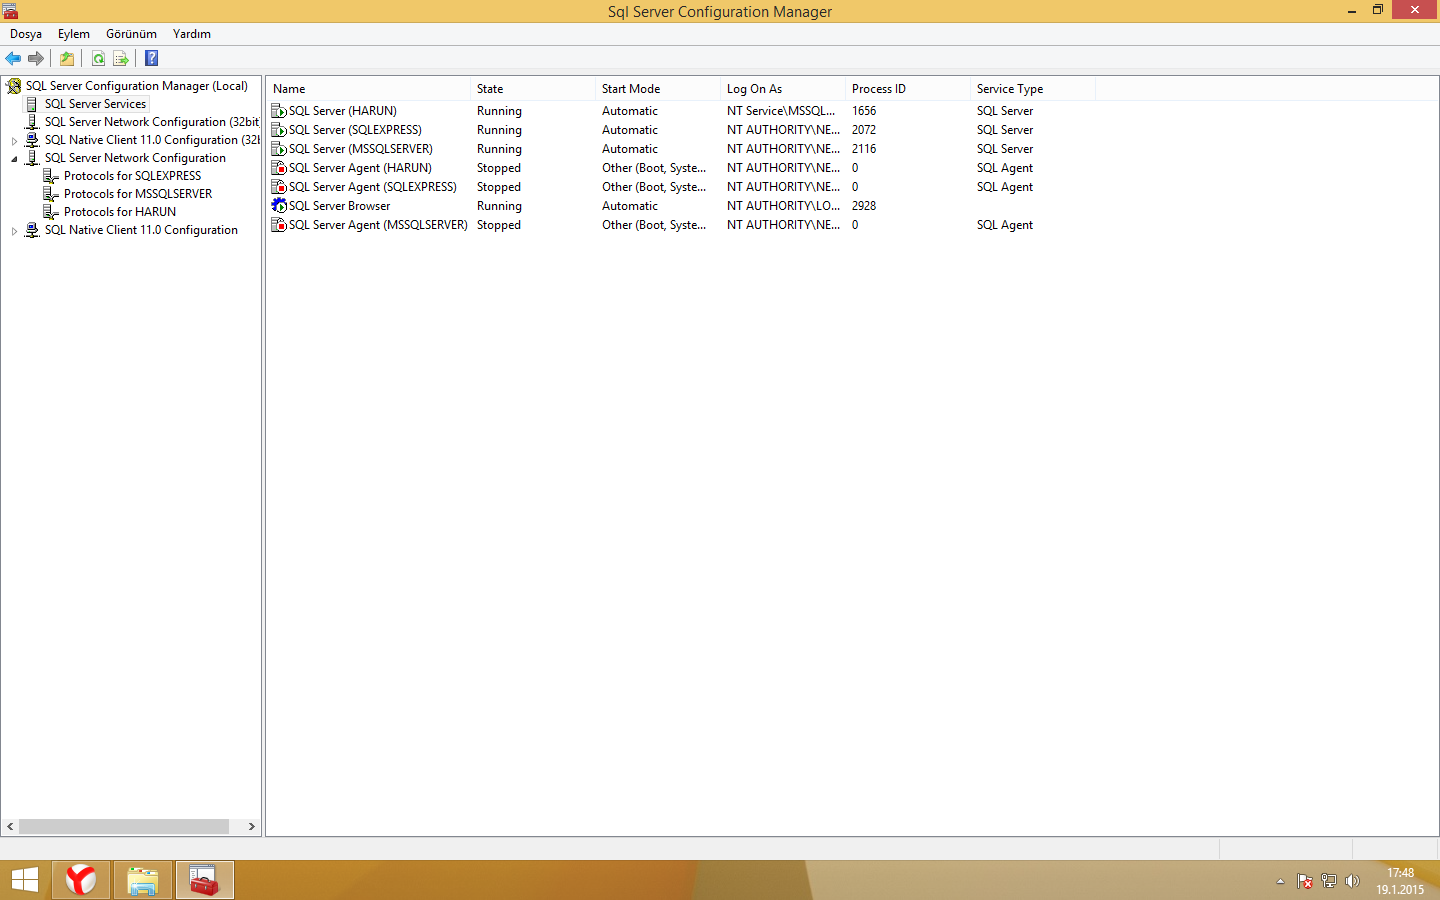Click the Protocols for HARUN icon
This screenshot has height=900, width=1440.
(51, 212)
